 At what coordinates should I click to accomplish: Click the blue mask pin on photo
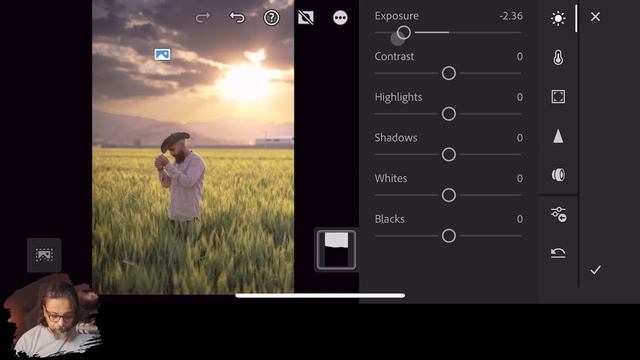[162, 55]
